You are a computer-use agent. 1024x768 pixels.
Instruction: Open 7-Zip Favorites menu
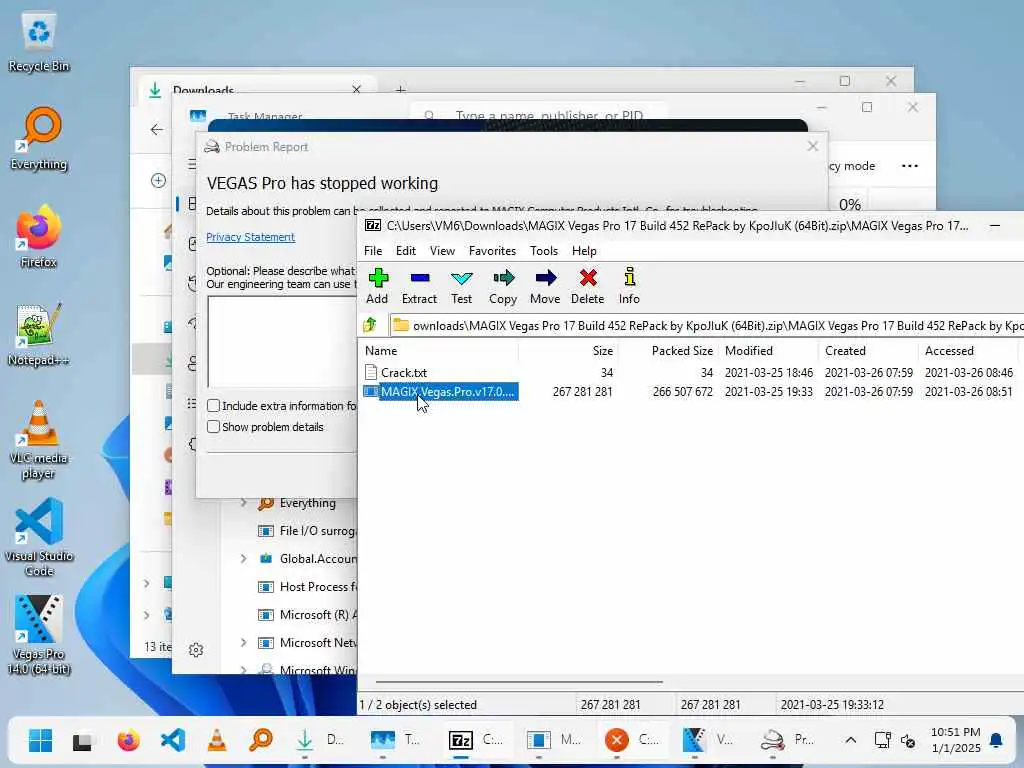pyautogui.click(x=492, y=251)
